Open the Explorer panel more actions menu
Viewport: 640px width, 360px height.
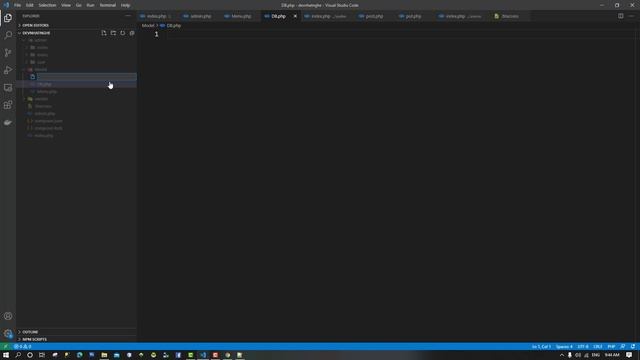coord(128,16)
